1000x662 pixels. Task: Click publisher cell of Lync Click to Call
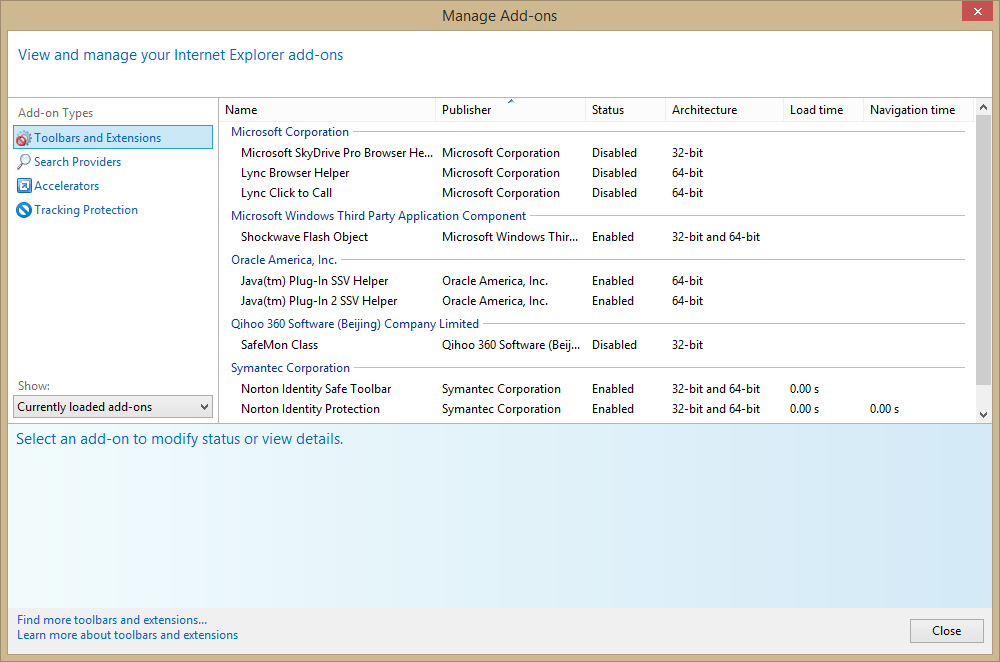[x=501, y=193]
